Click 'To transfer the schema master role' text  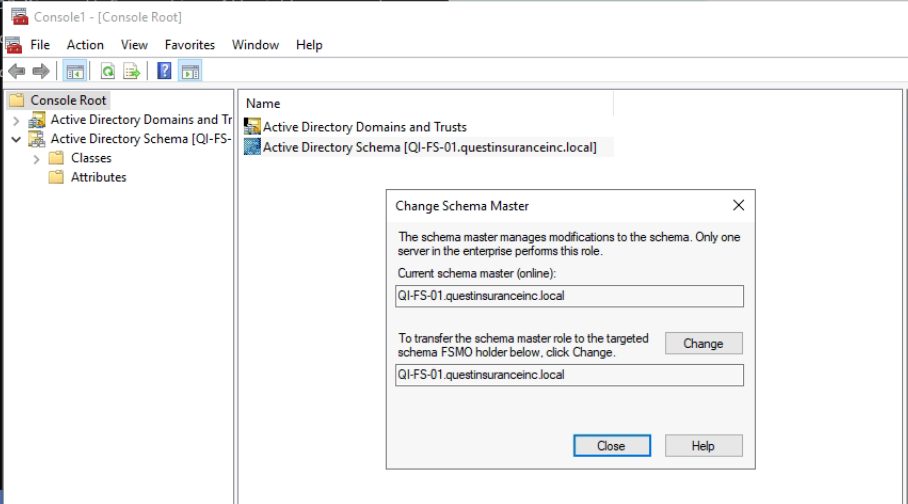pos(523,345)
